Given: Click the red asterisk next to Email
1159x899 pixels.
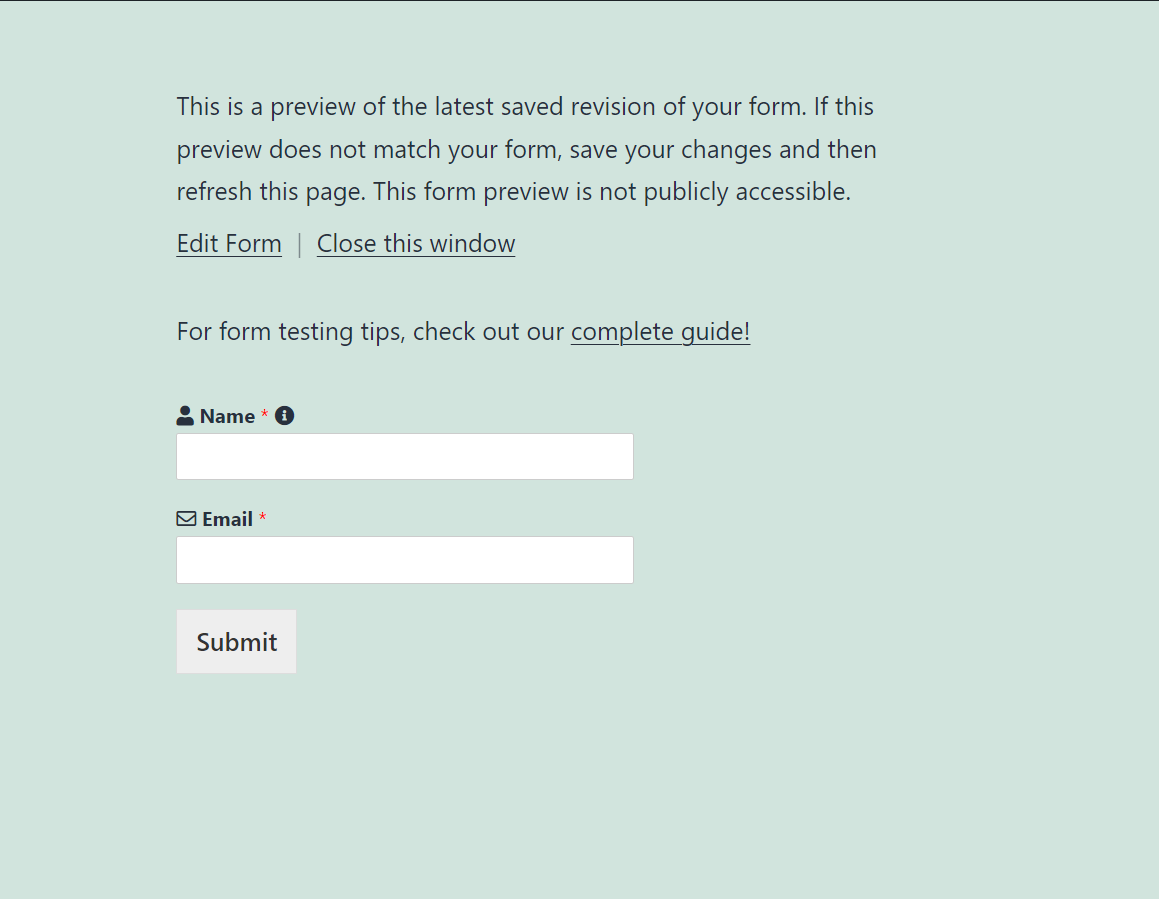Looking at the screenshot, I should click(262, 517).
